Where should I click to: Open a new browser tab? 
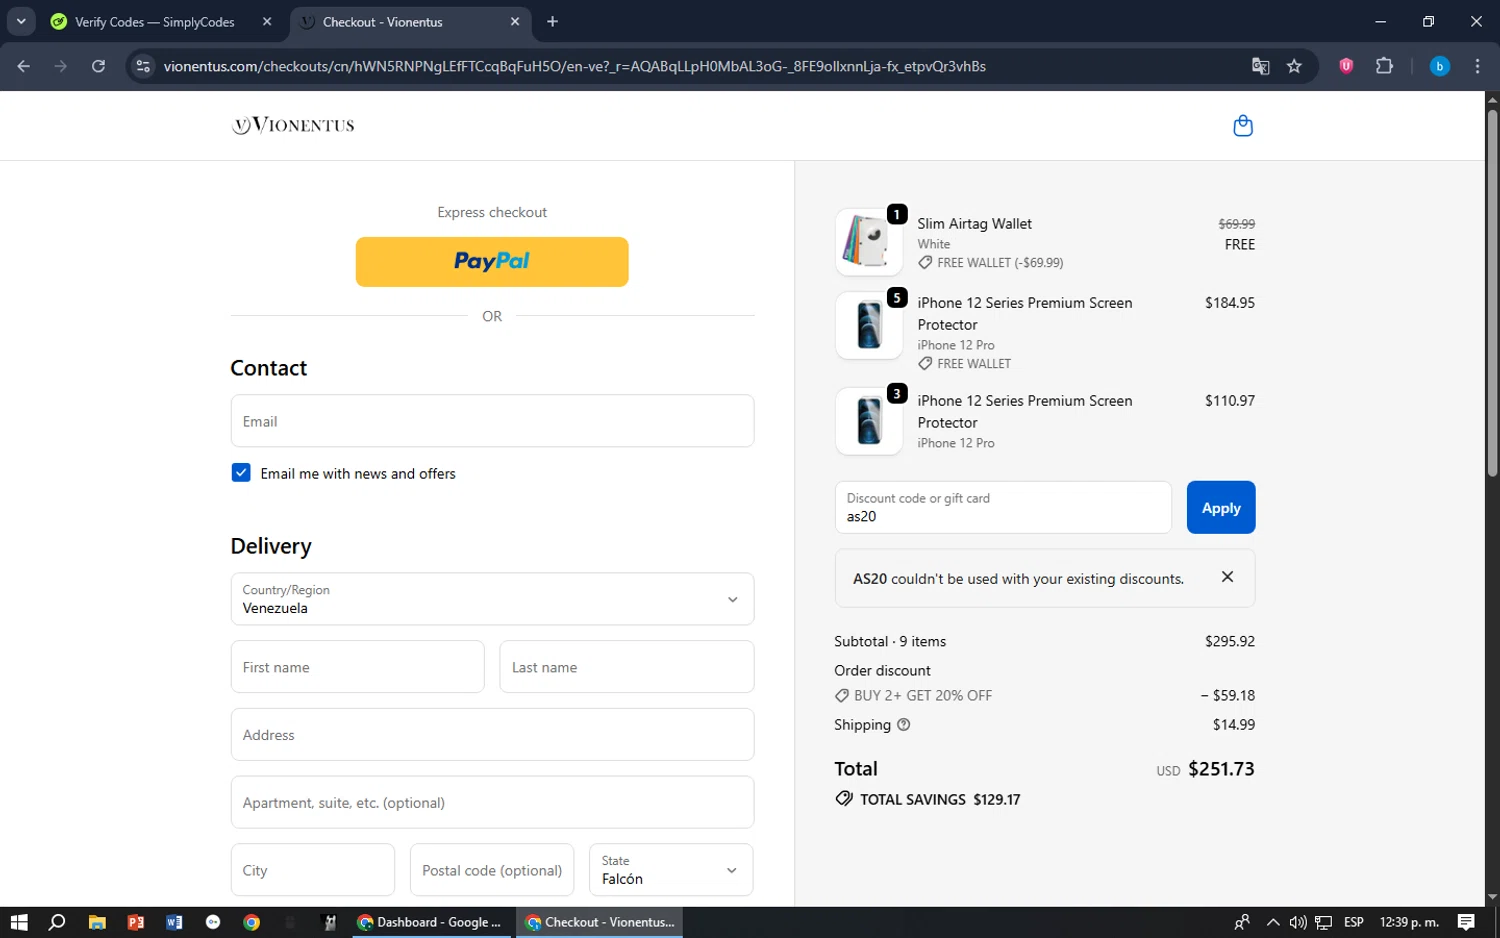coord(552,21)
